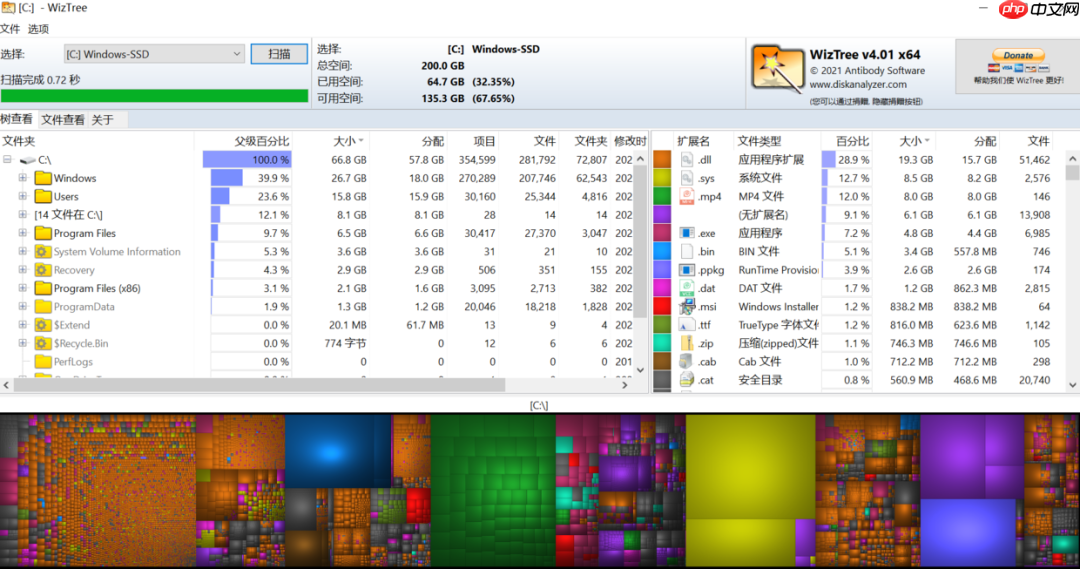Switch to the 树查看 tab
This screenshot has width=1080, height=569.
(x=17, y=119)
